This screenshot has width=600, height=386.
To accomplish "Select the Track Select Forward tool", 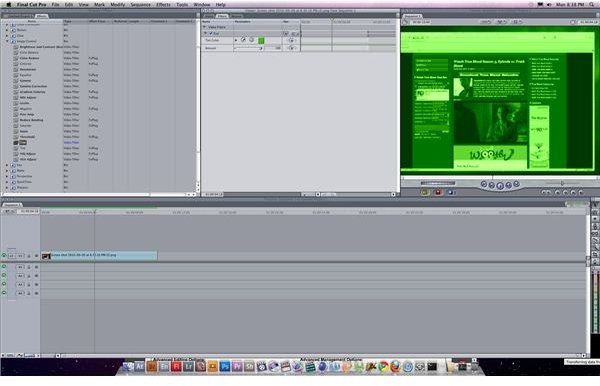I will point(595,219).
